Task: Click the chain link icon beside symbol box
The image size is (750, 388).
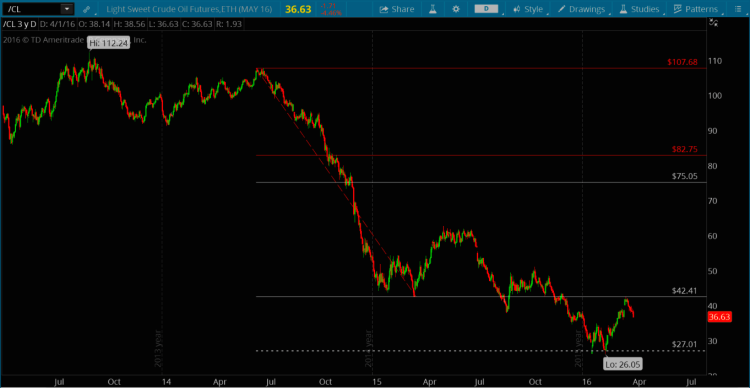Action: pos(86,9)
